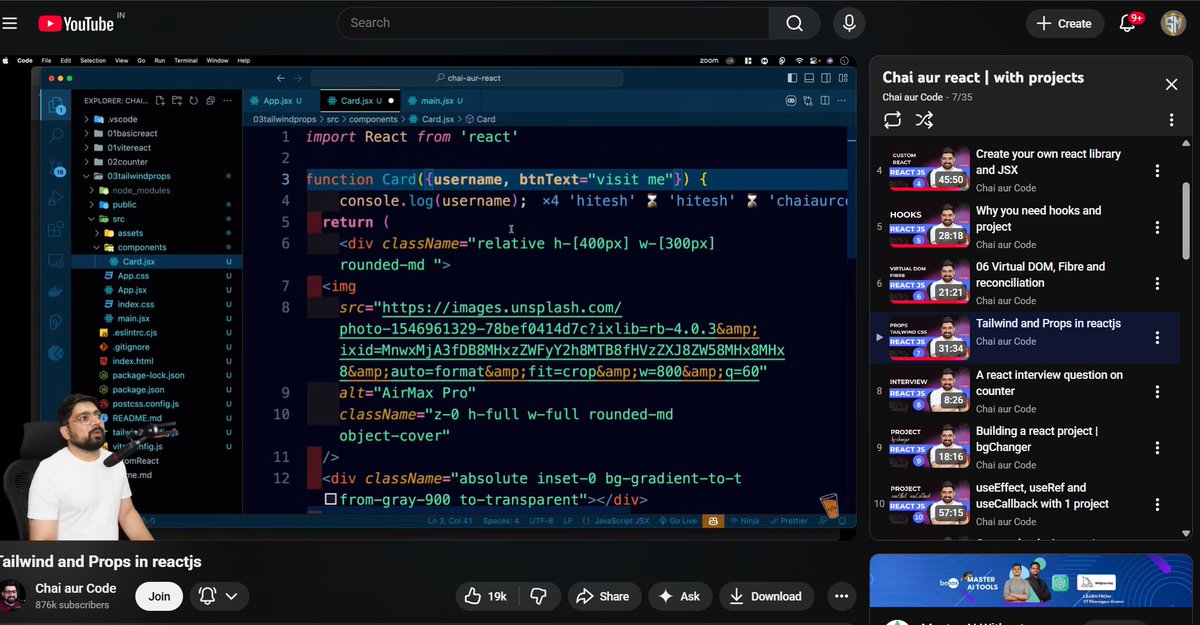Viewport: 1200px width, 625px height.
Task: Click Extensions icon in video's VS Code
Action: 56,230
